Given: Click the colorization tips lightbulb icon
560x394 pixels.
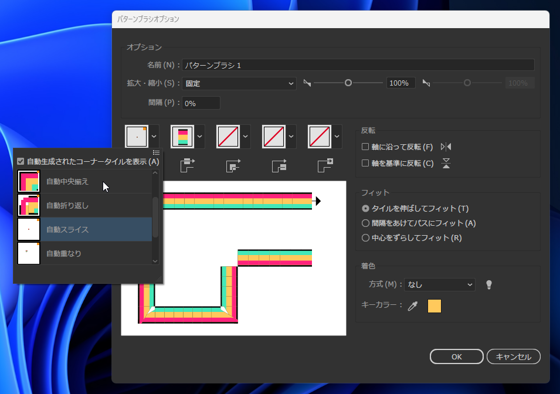Looking at the screenshot, I should [489, 285].
